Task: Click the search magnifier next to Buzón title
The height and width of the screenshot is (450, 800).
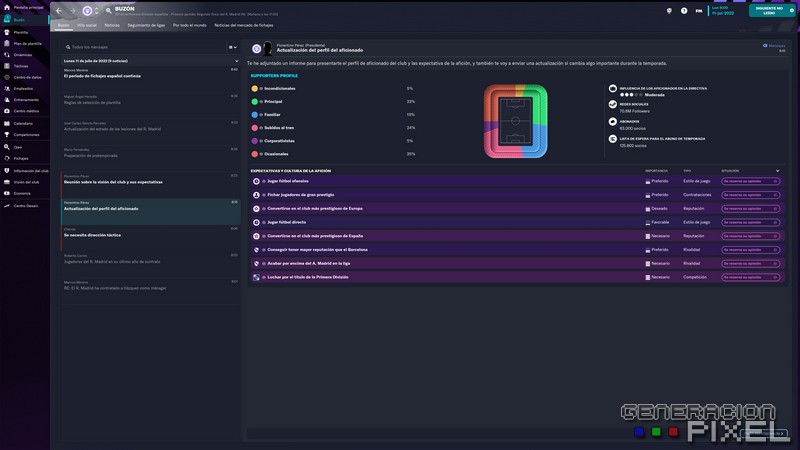Action: [x=109, y=11]
